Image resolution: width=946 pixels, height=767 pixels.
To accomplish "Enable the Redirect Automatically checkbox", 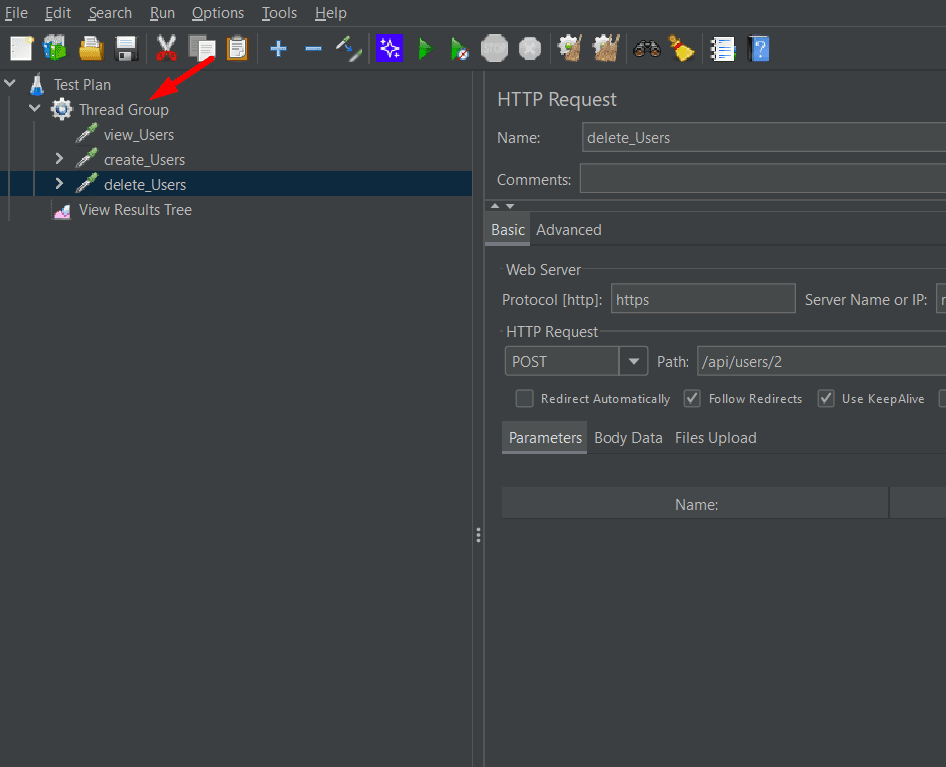I will [524, 399].
